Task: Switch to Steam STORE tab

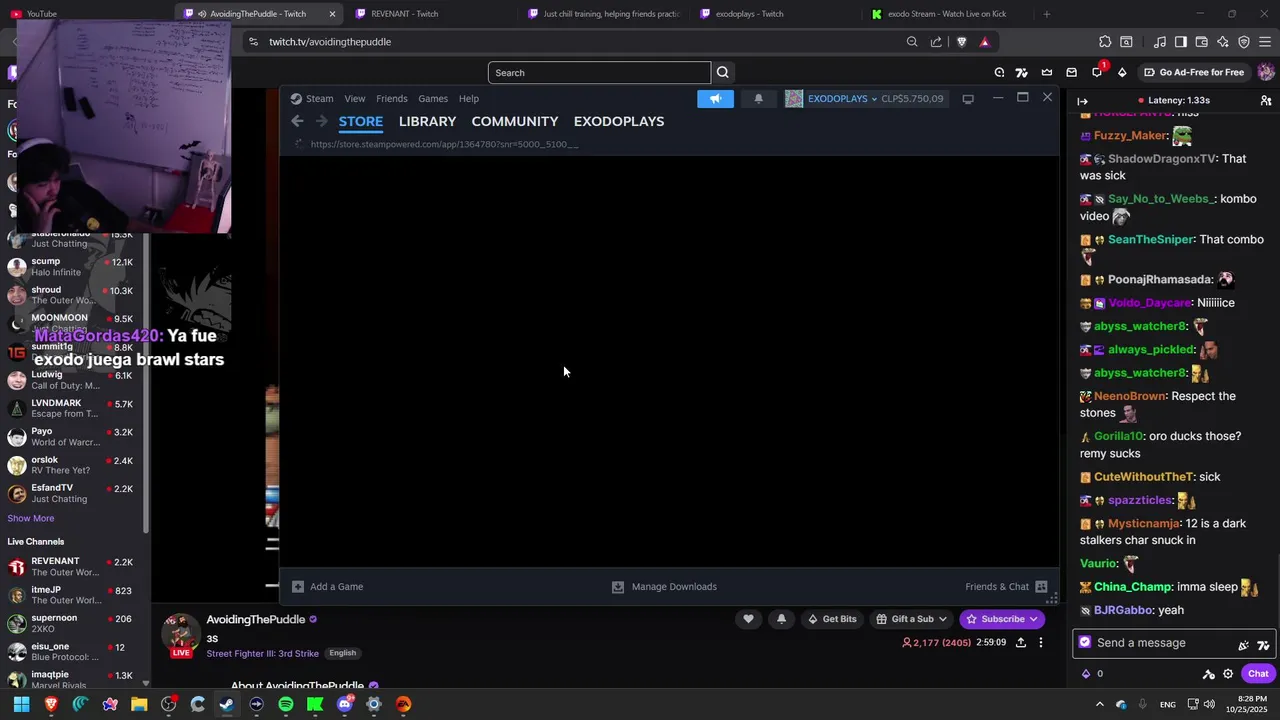Action: [361, 121]
